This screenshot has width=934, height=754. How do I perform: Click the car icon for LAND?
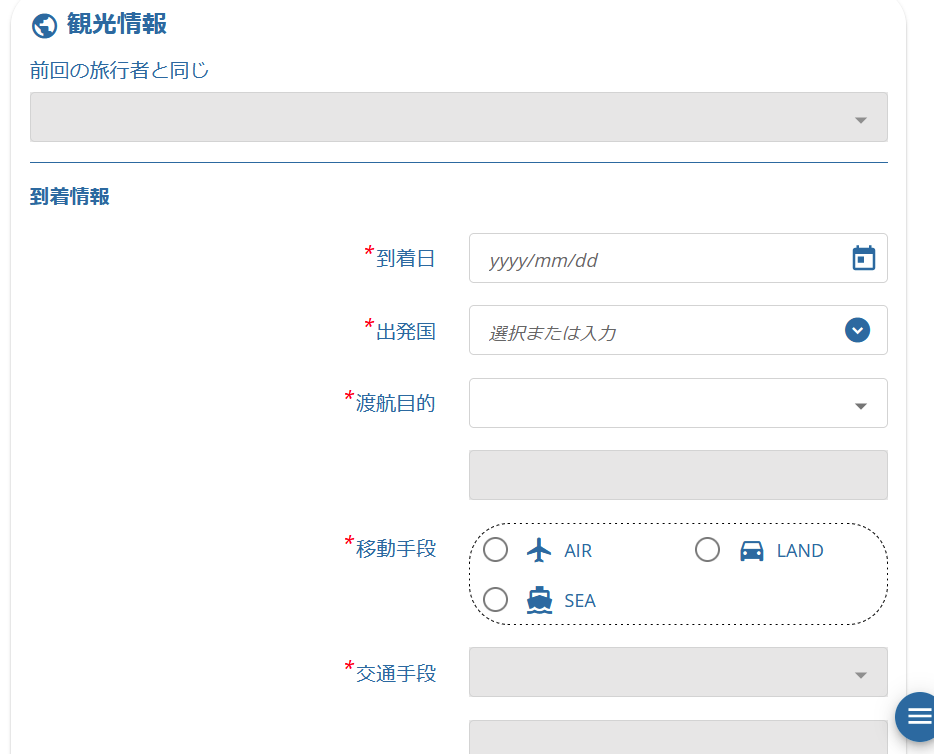click(x=751, y=550)
